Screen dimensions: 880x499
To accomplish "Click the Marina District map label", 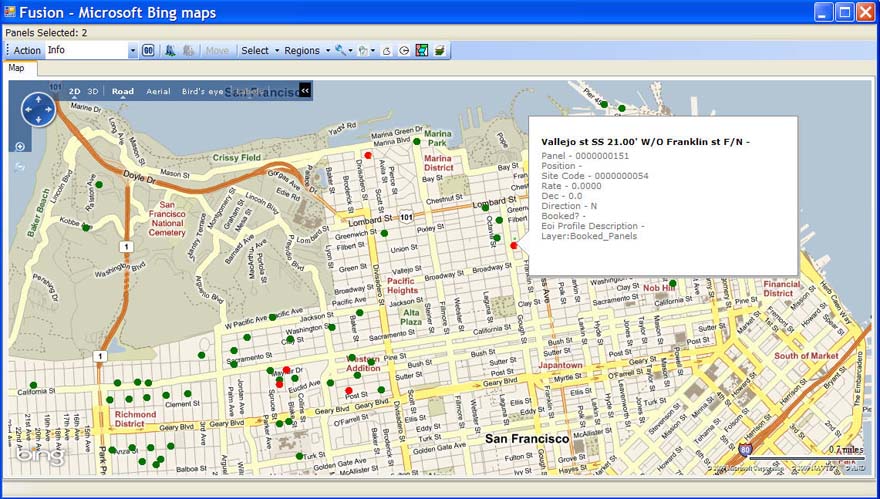I will [438, 163].
